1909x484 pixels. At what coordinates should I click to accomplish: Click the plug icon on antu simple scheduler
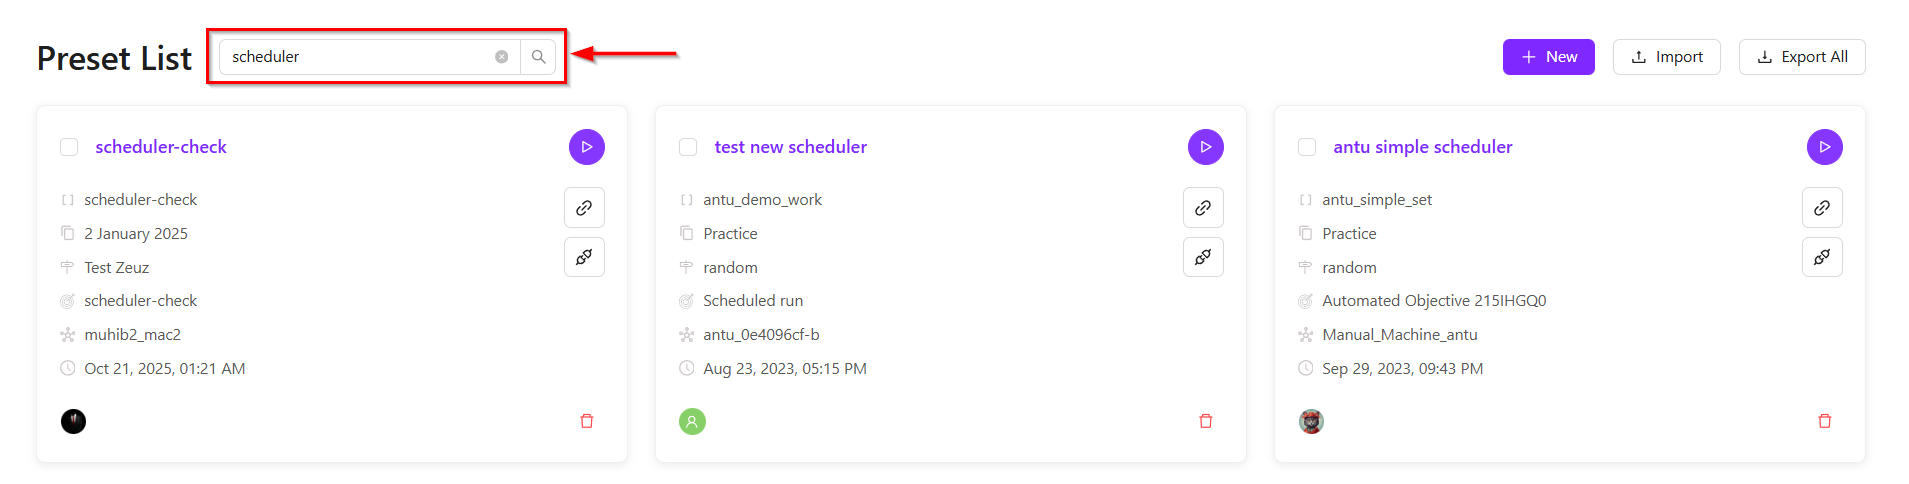1822,257
